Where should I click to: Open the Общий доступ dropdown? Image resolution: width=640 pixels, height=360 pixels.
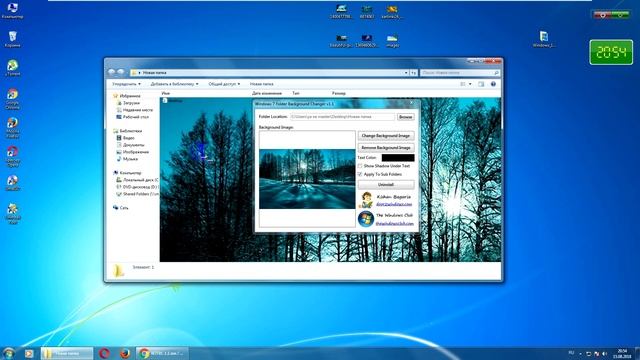[224, 84]
